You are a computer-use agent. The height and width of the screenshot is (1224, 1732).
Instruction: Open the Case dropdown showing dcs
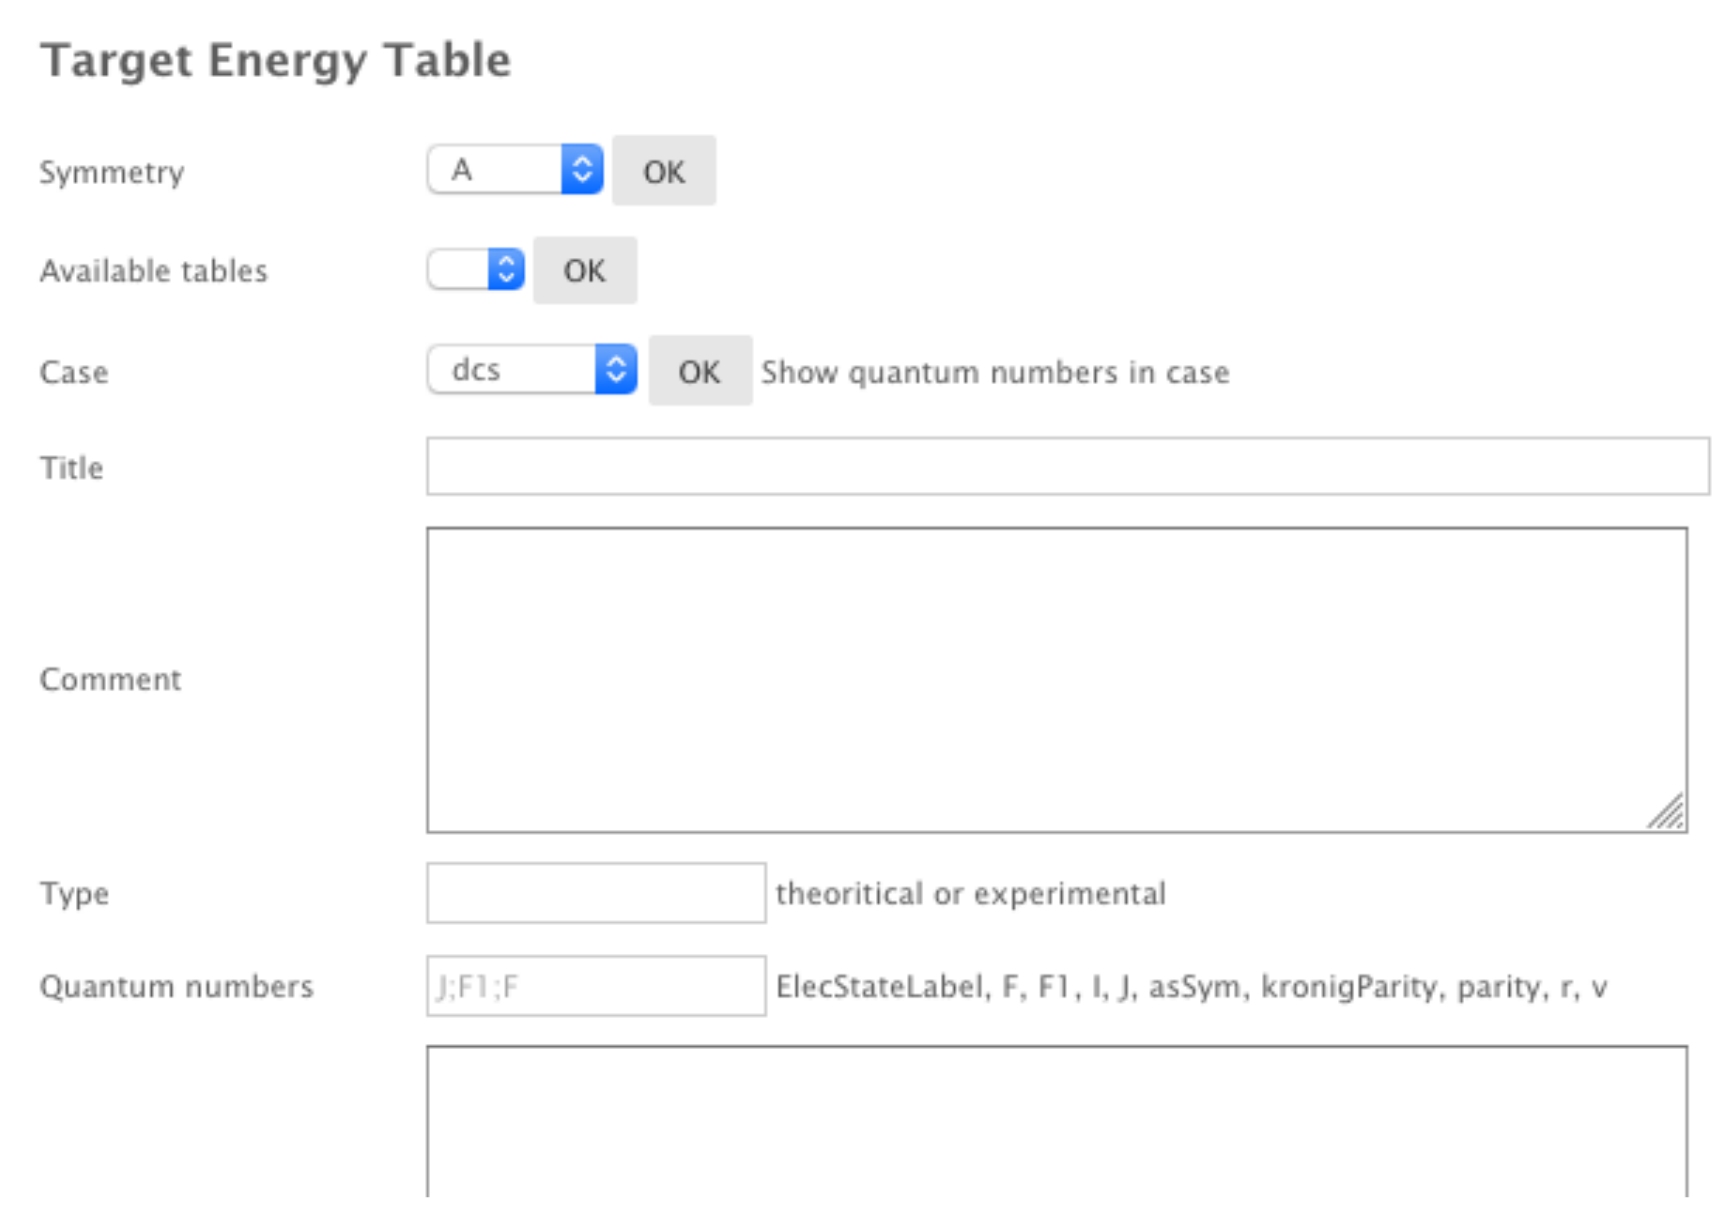(x=532, y=370)
